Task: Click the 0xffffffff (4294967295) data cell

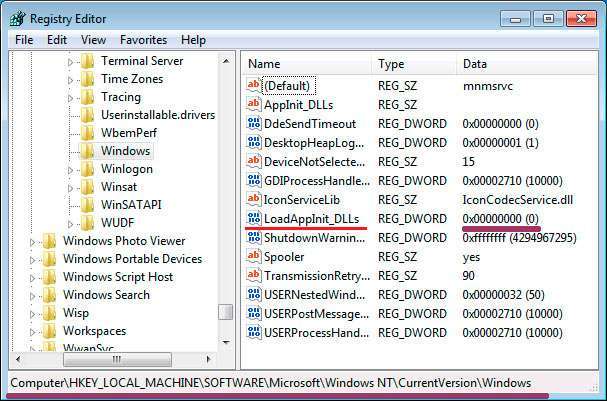Action: [519, 238]
